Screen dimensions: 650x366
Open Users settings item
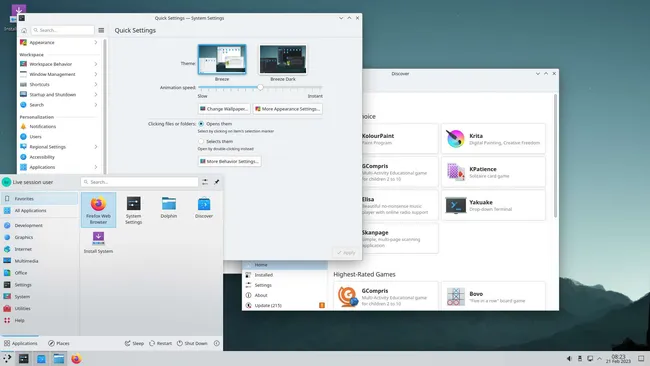point(59,136)
